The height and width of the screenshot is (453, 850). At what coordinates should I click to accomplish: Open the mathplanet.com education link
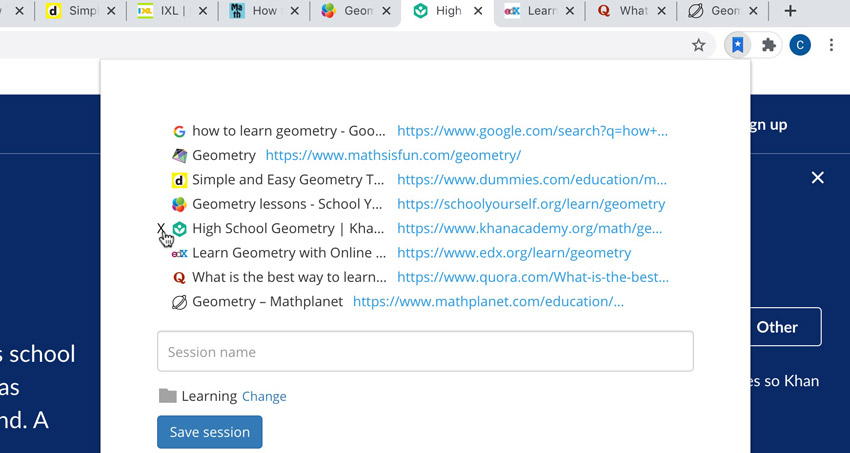coord(488,301)
